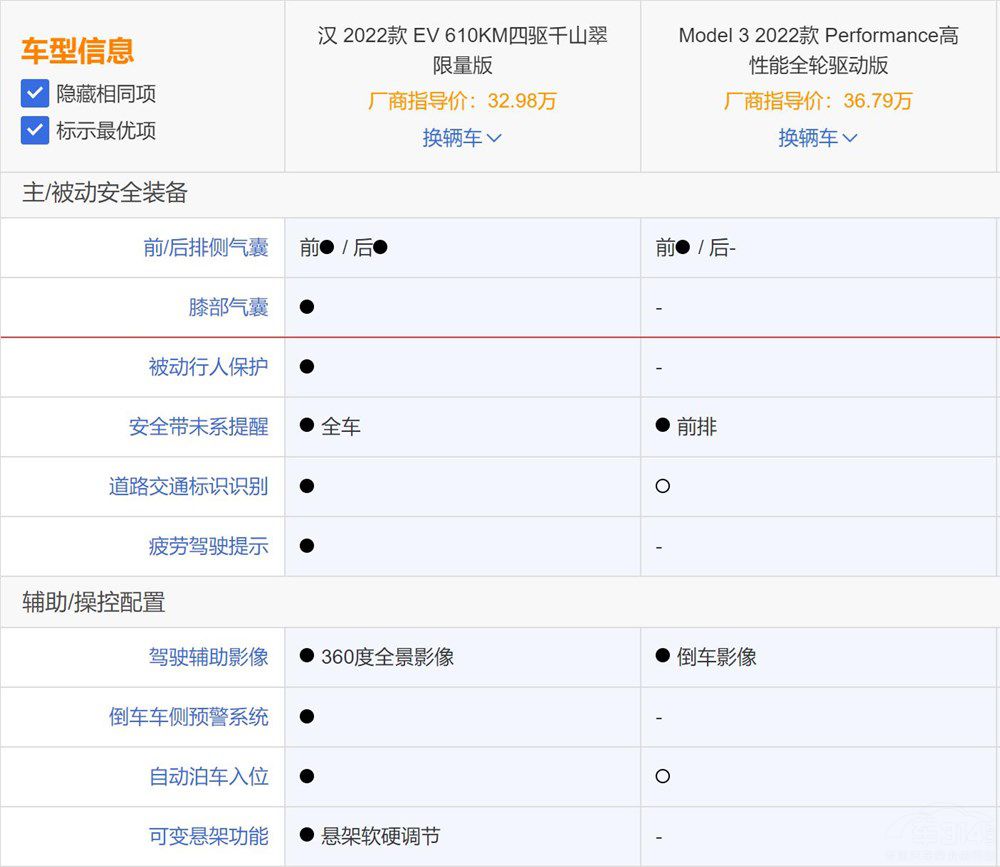Select the 倒车车侧预警系统 link
Viewport: 1000px width, 867px height.
(x=188, y=717)
